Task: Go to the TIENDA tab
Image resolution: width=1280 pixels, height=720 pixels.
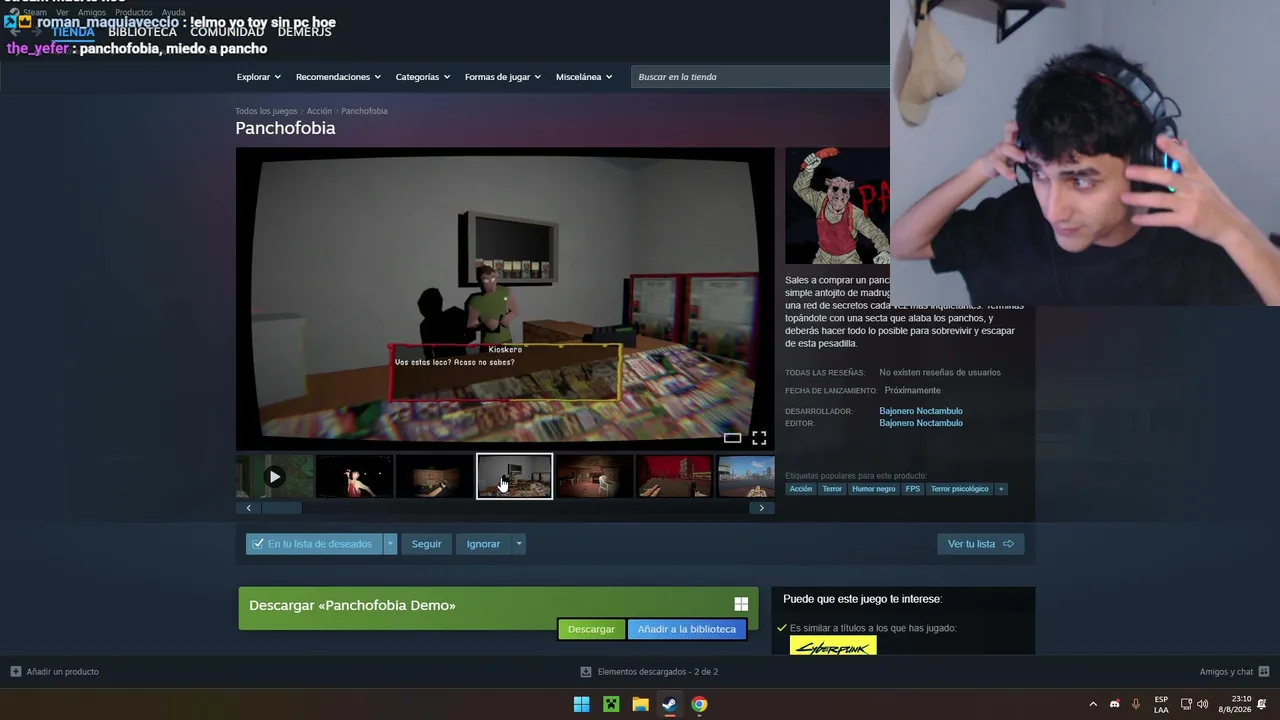Action: (x=73, y=32)
